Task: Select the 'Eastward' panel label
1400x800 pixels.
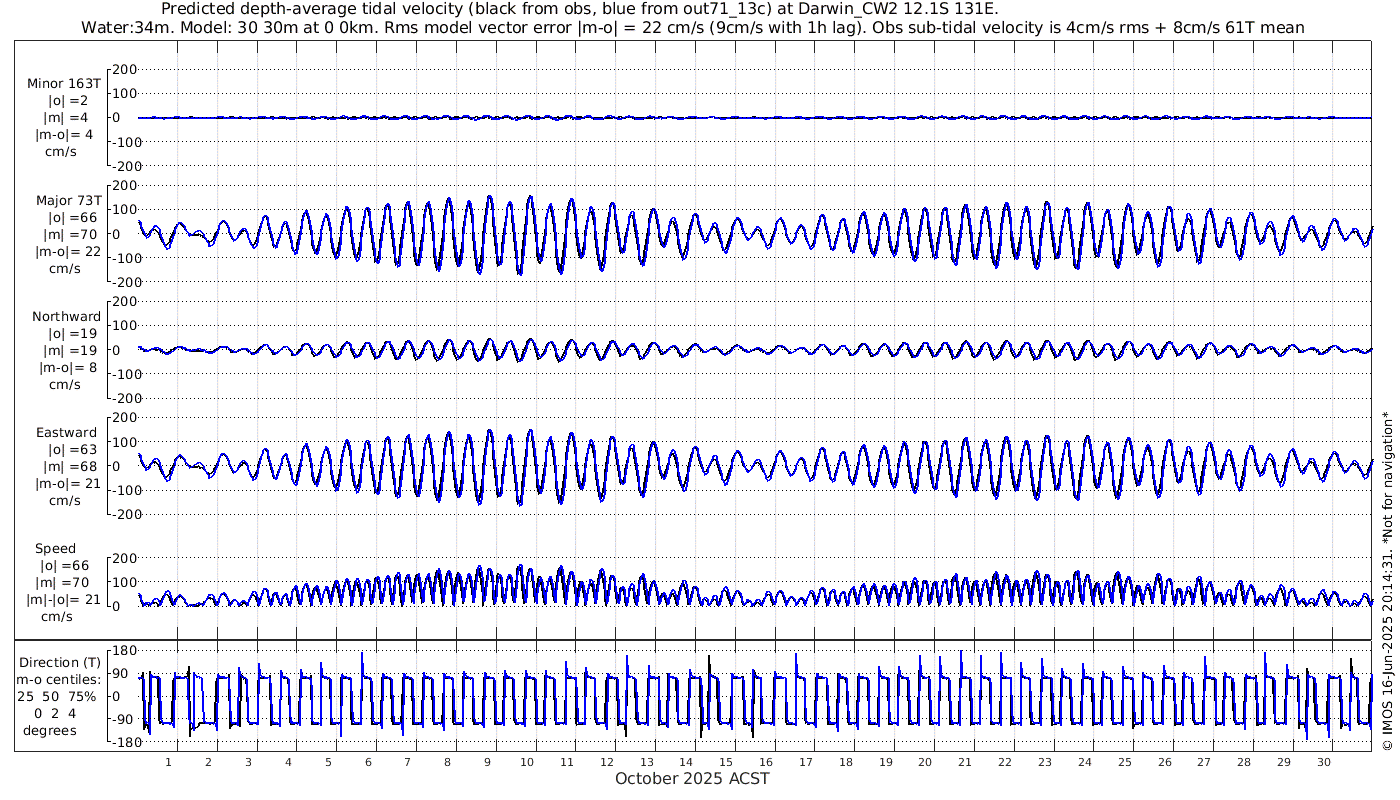Action: tap(67, 433)
